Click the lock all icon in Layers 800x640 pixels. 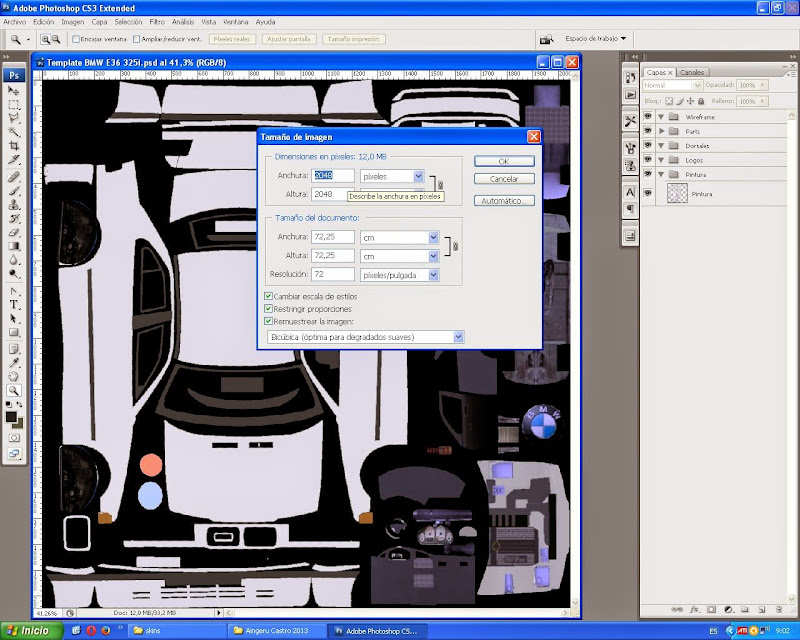point(701,101)
